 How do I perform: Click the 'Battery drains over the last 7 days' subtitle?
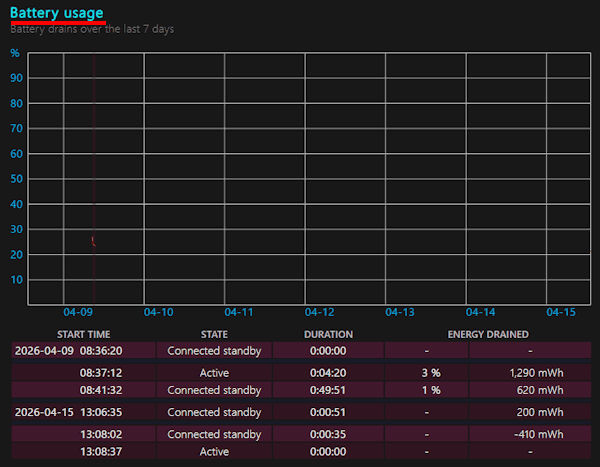point(92,29)
